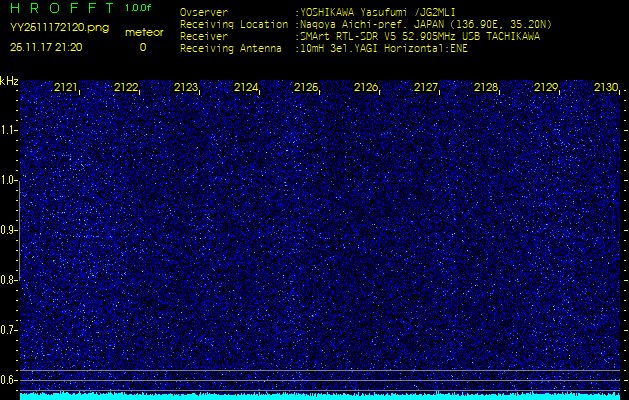The image size is (629, 400).
Task: Select the 2127 time marker
Action: tap(426, 88)
